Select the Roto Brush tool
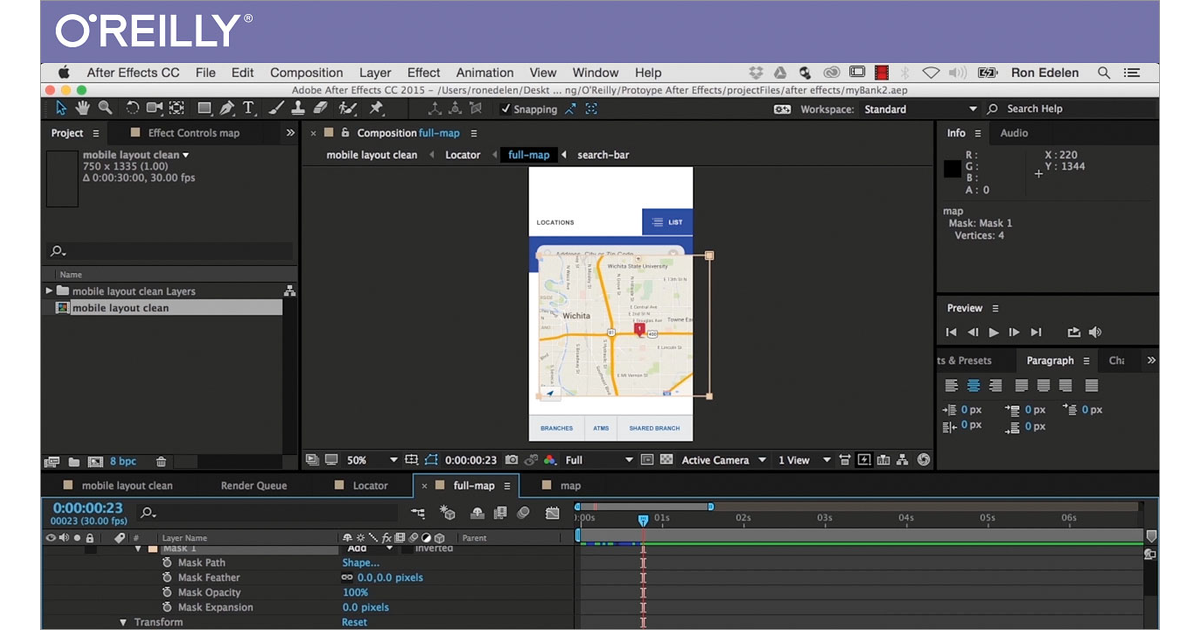Image resolution: width=1200 pixels, height=630 pixels. click(349, 108)
